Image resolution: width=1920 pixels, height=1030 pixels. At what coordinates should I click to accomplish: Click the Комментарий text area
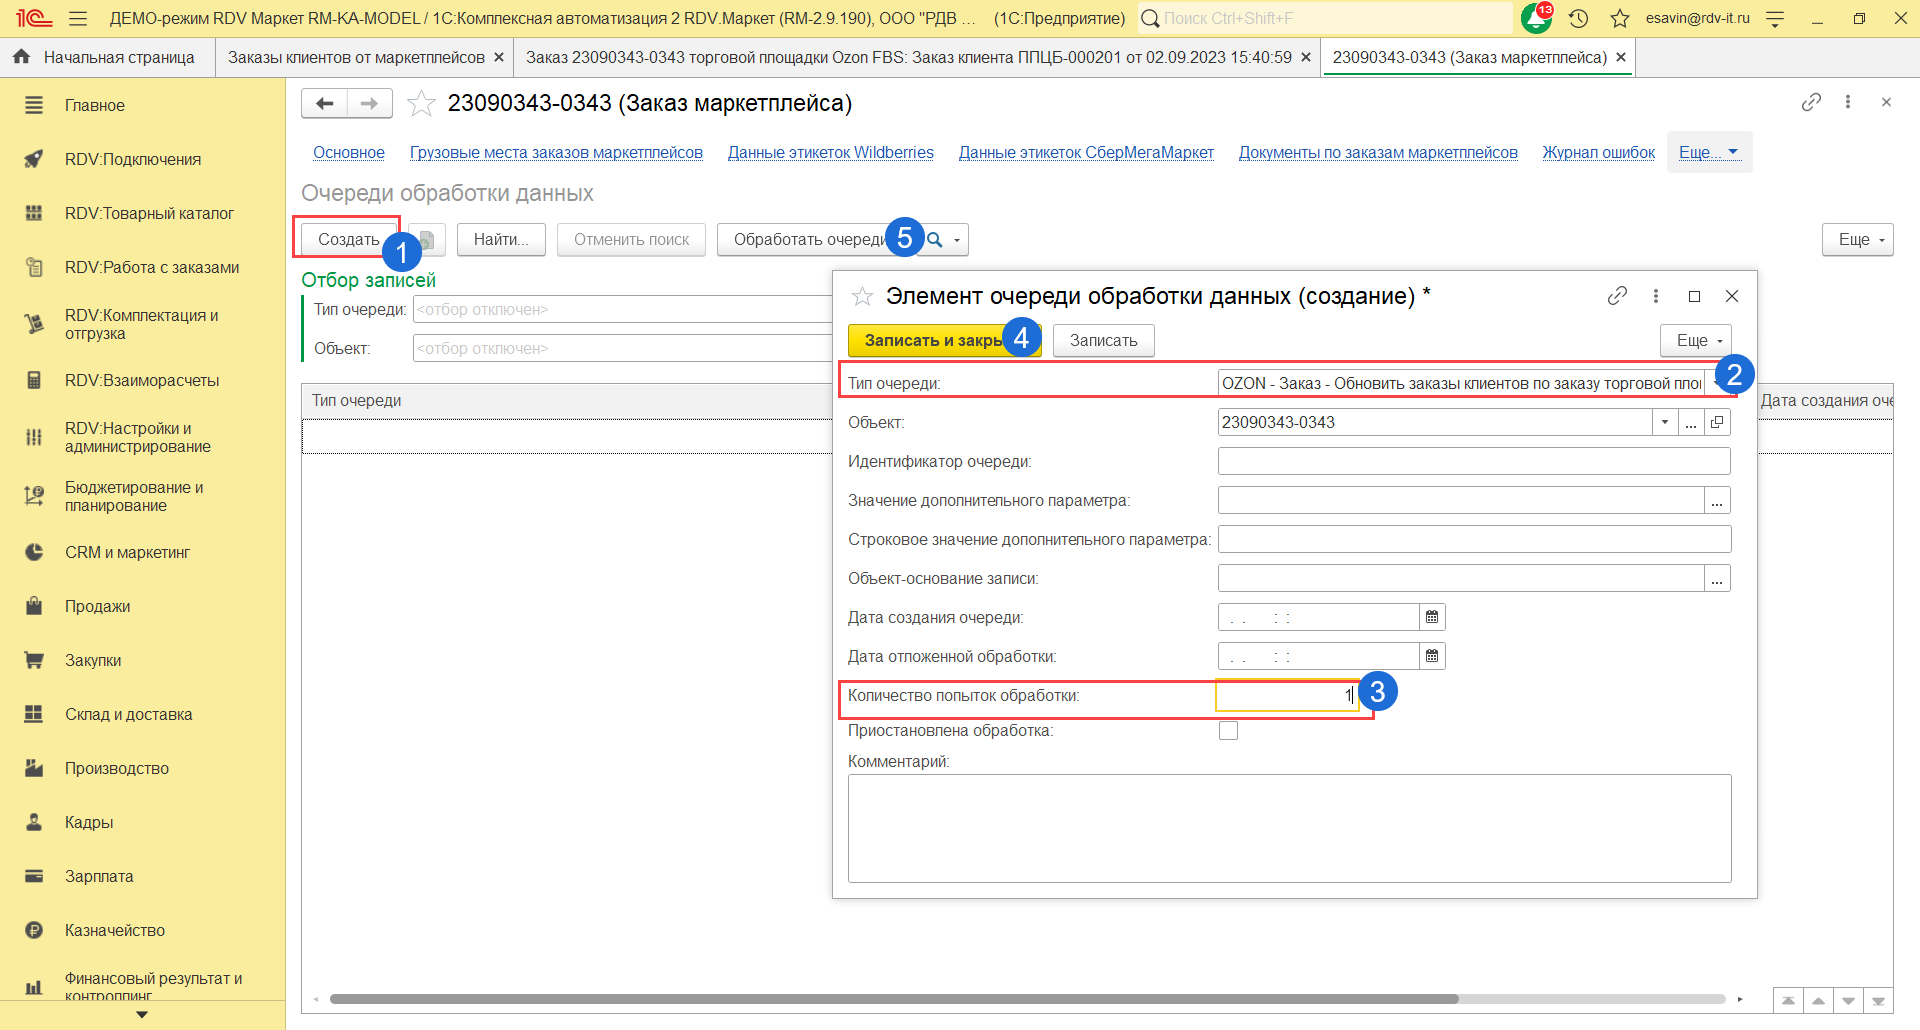[1289, 828]
